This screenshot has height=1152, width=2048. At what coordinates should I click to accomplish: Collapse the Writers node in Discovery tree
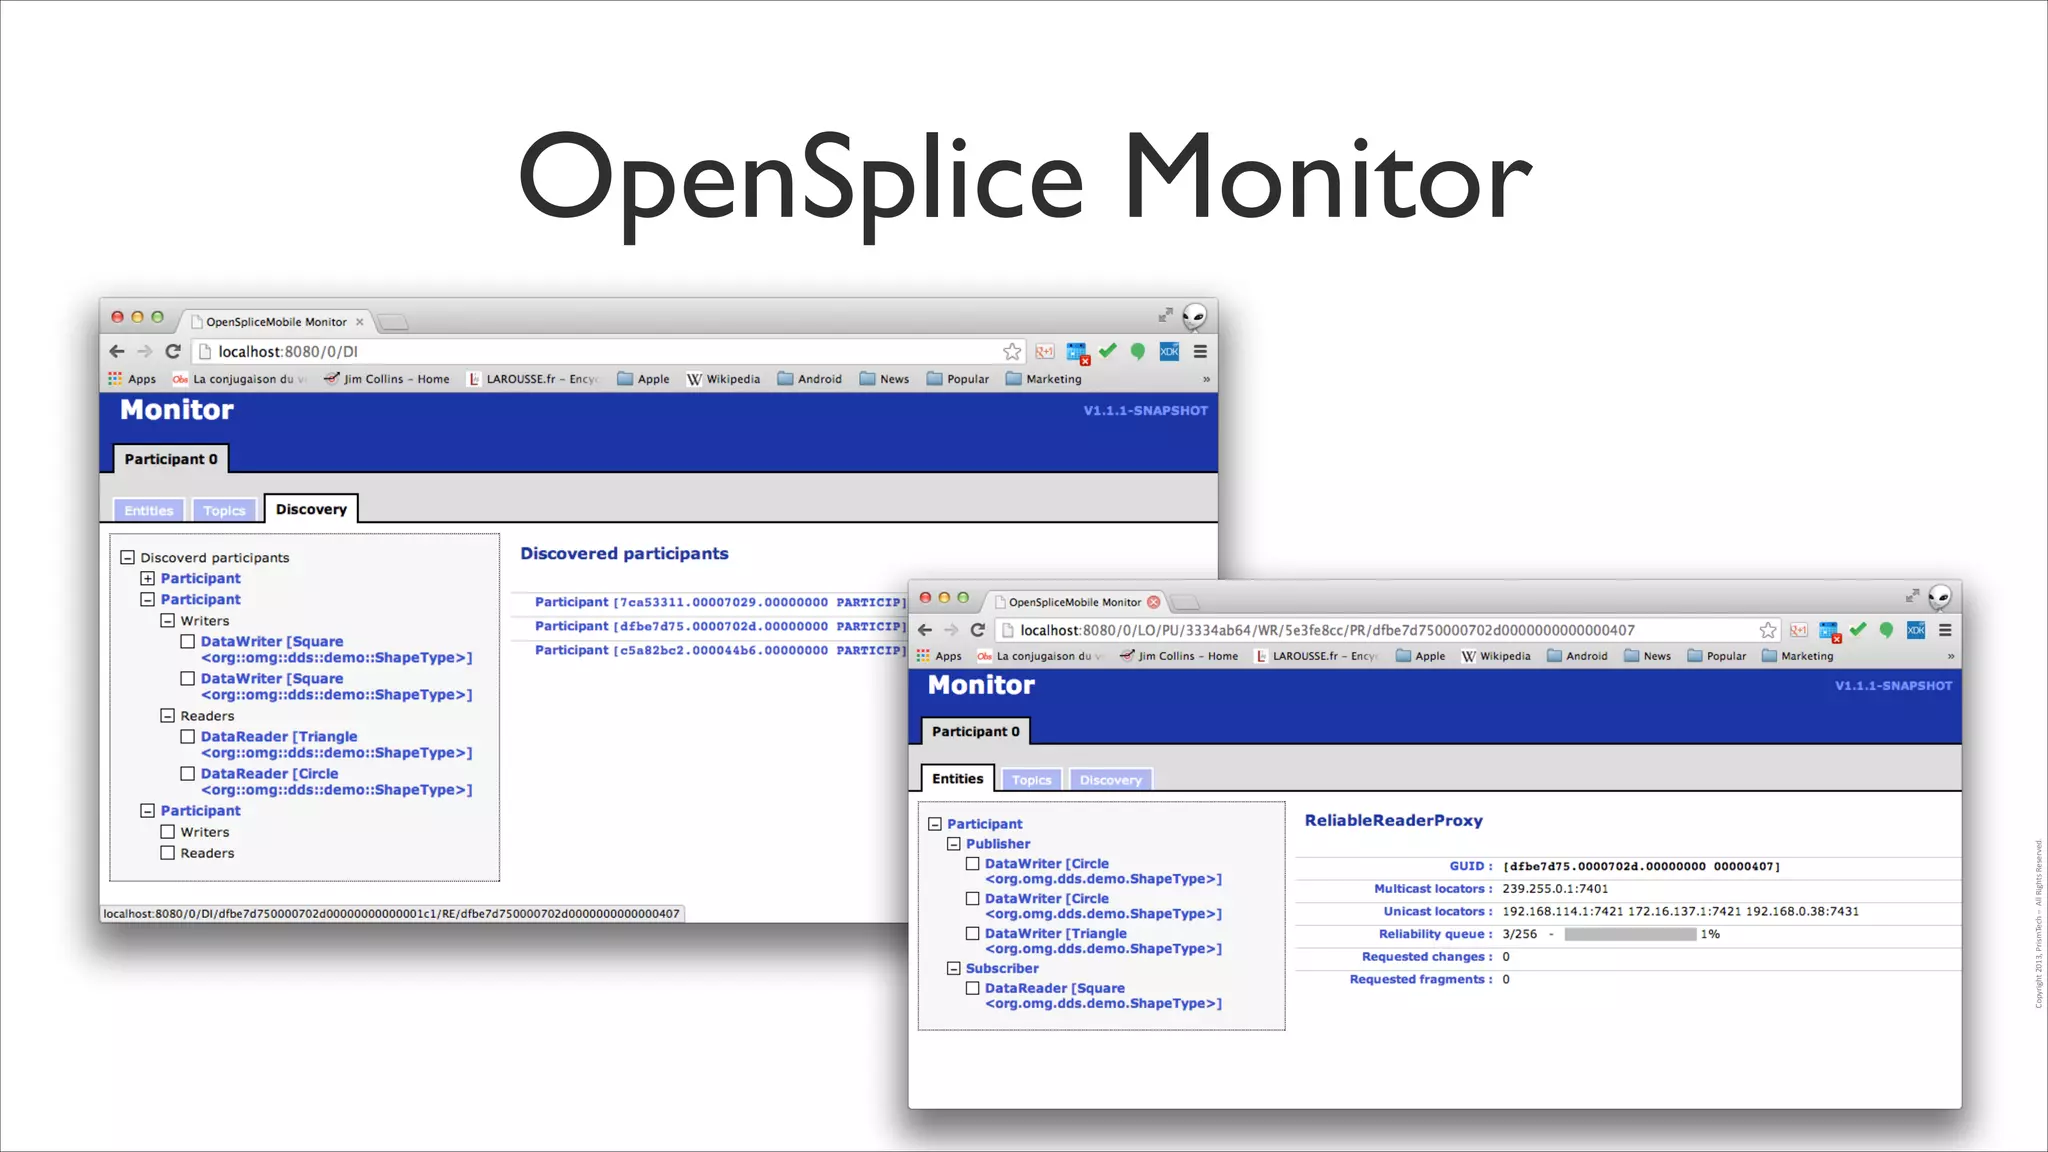click(167, 620)
